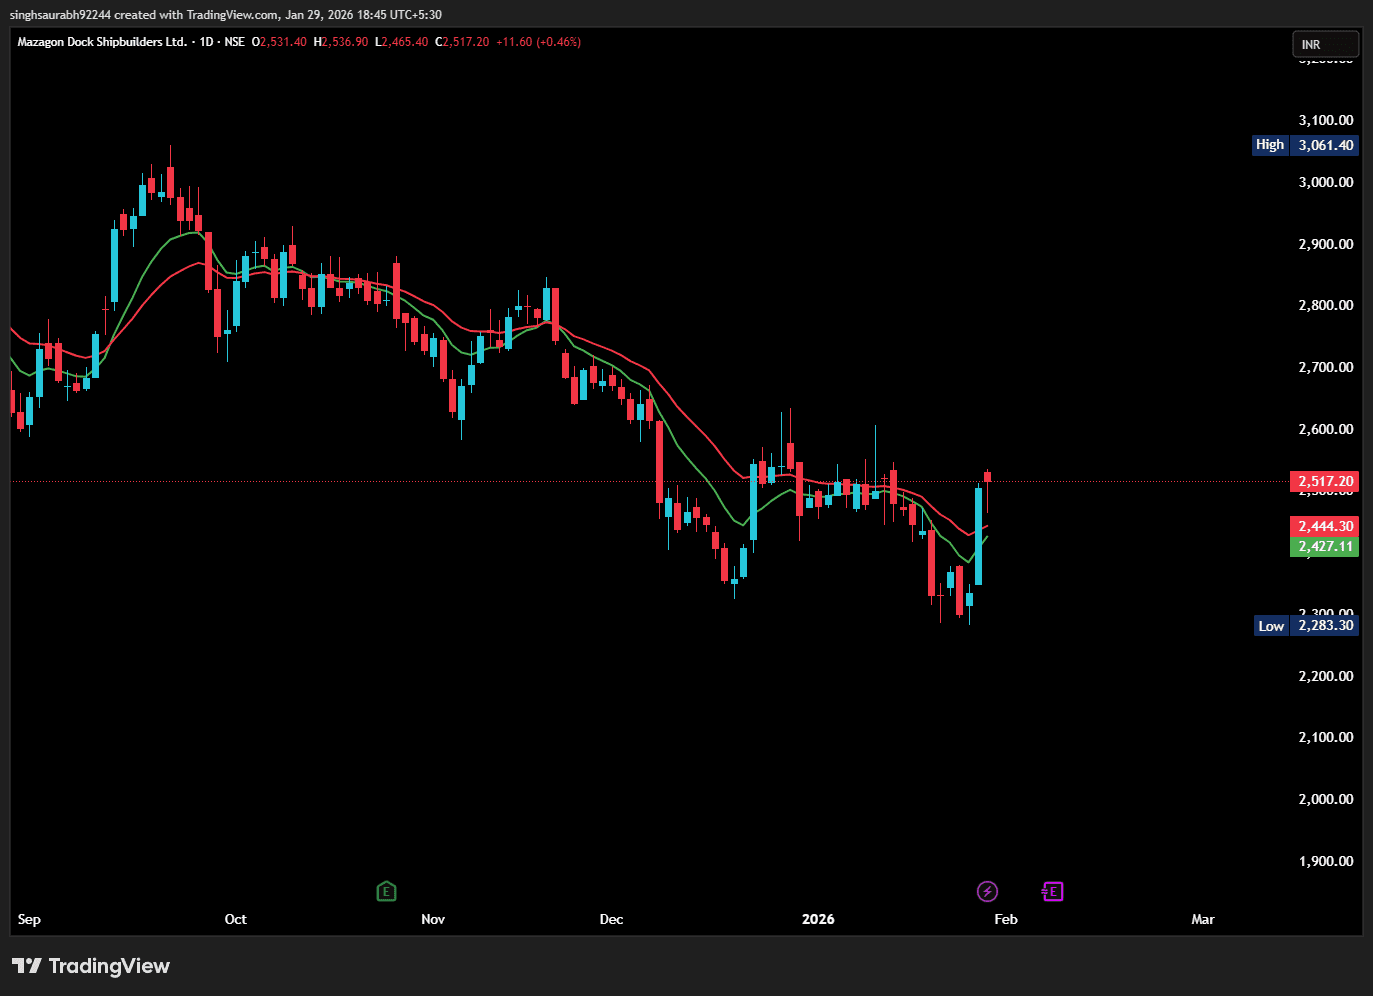Click the Nov label on the time axis
The image size is (1373, 996).
433,919
